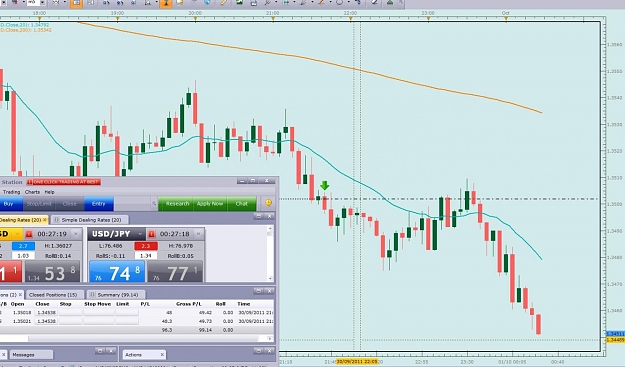Click the USD/JPY grey buy price 77.1

(x=175, y=272)
